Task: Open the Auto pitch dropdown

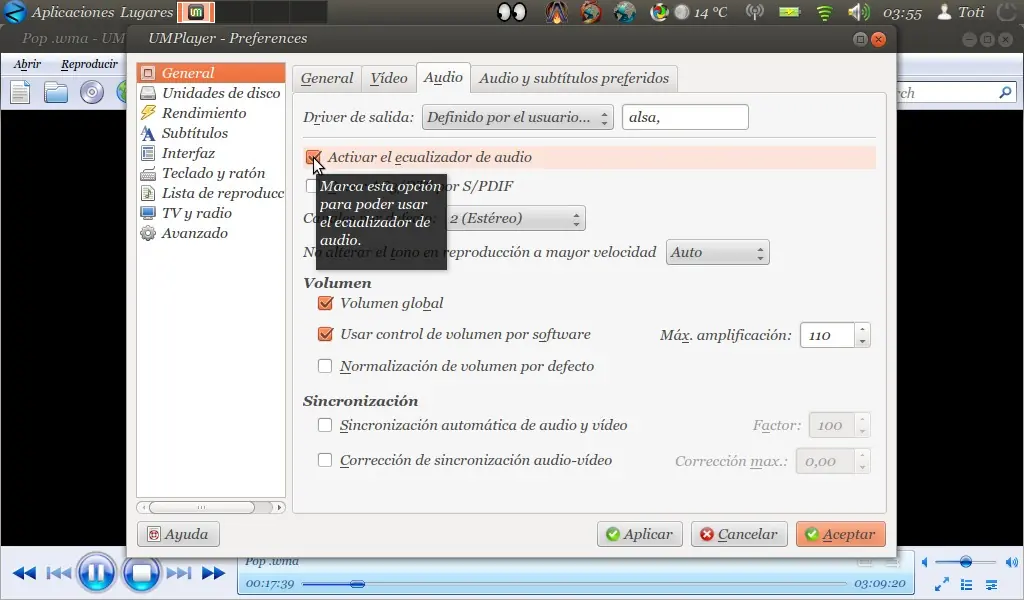Action: [718, 252]
